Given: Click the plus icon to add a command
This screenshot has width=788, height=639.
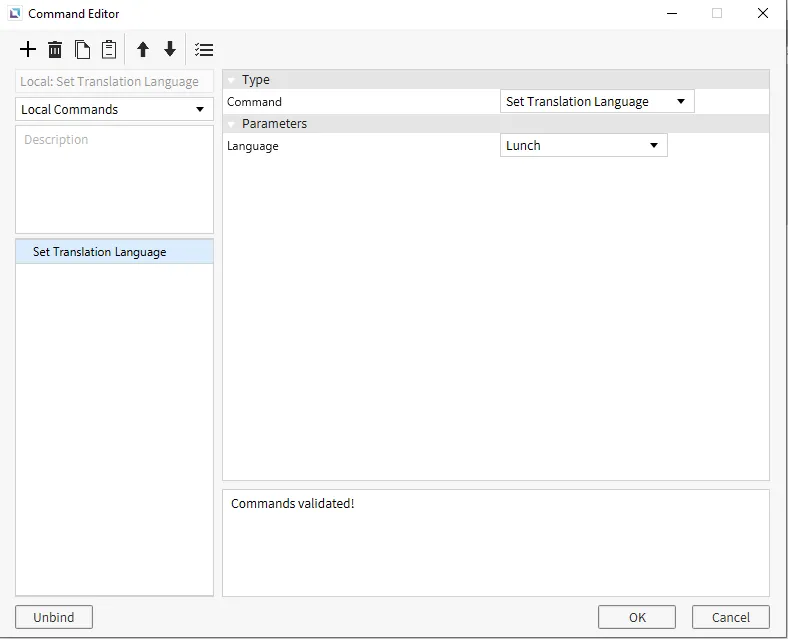Looking at the screenshot, I should tap(28, 50).
